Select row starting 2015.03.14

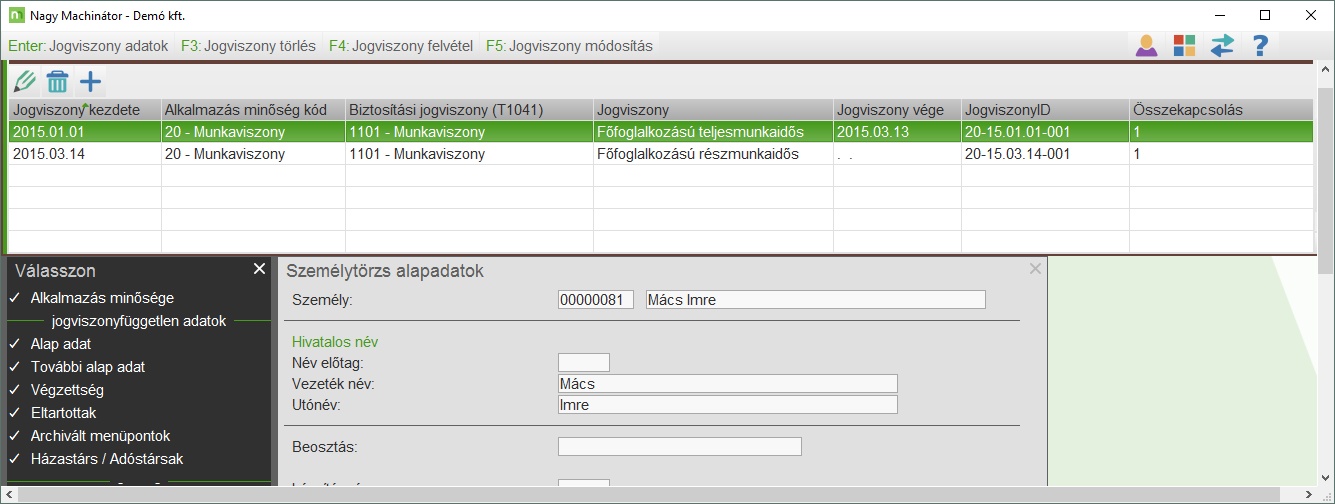tap(661, 154)
